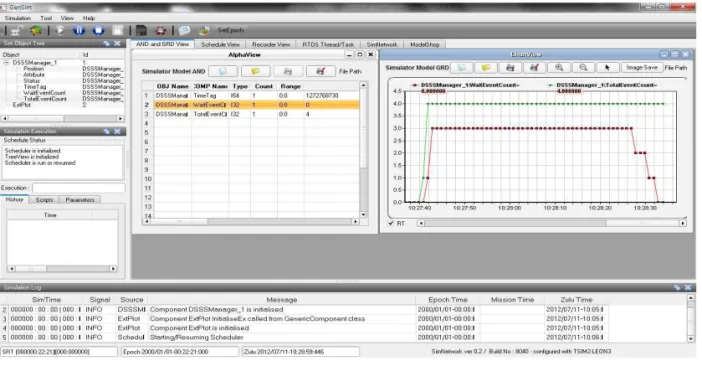
Task: Open the Simulation menu
Action: pyautogui.click(x=18, y=18)
